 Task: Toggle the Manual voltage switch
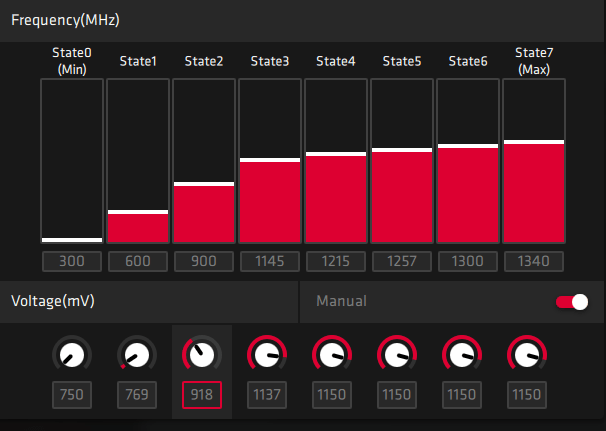pos(572,302)
